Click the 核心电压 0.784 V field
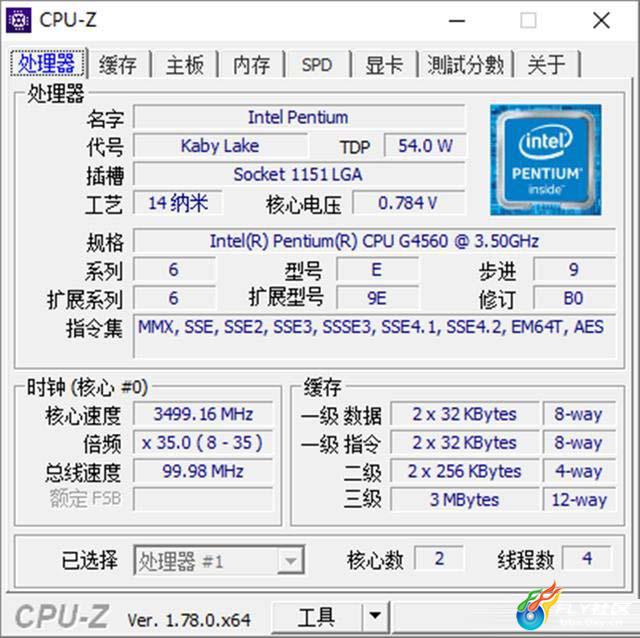Viewport: 640px width, 638px height. [408, 203]
